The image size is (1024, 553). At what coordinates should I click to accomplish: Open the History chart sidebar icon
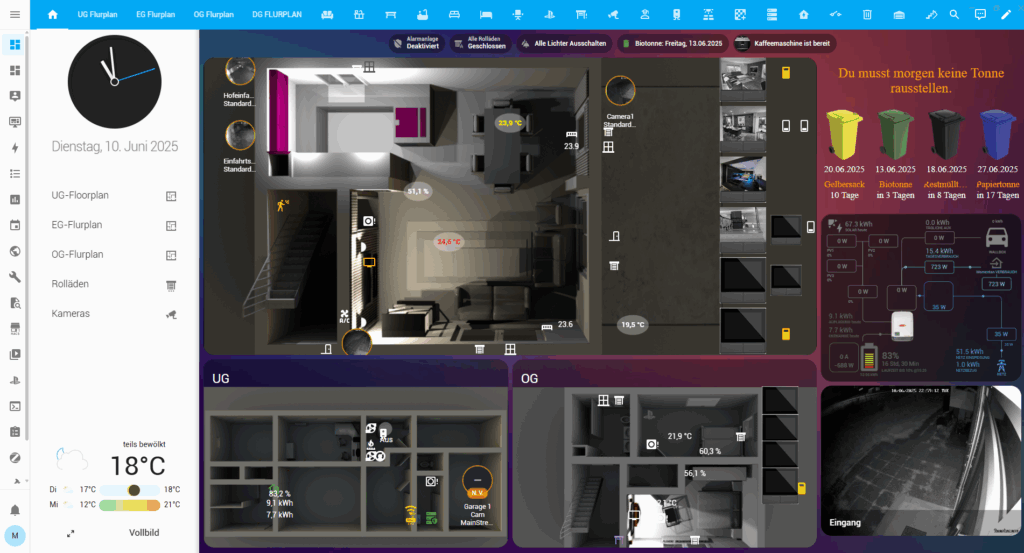pyautogui.click(x=14, y=199)
